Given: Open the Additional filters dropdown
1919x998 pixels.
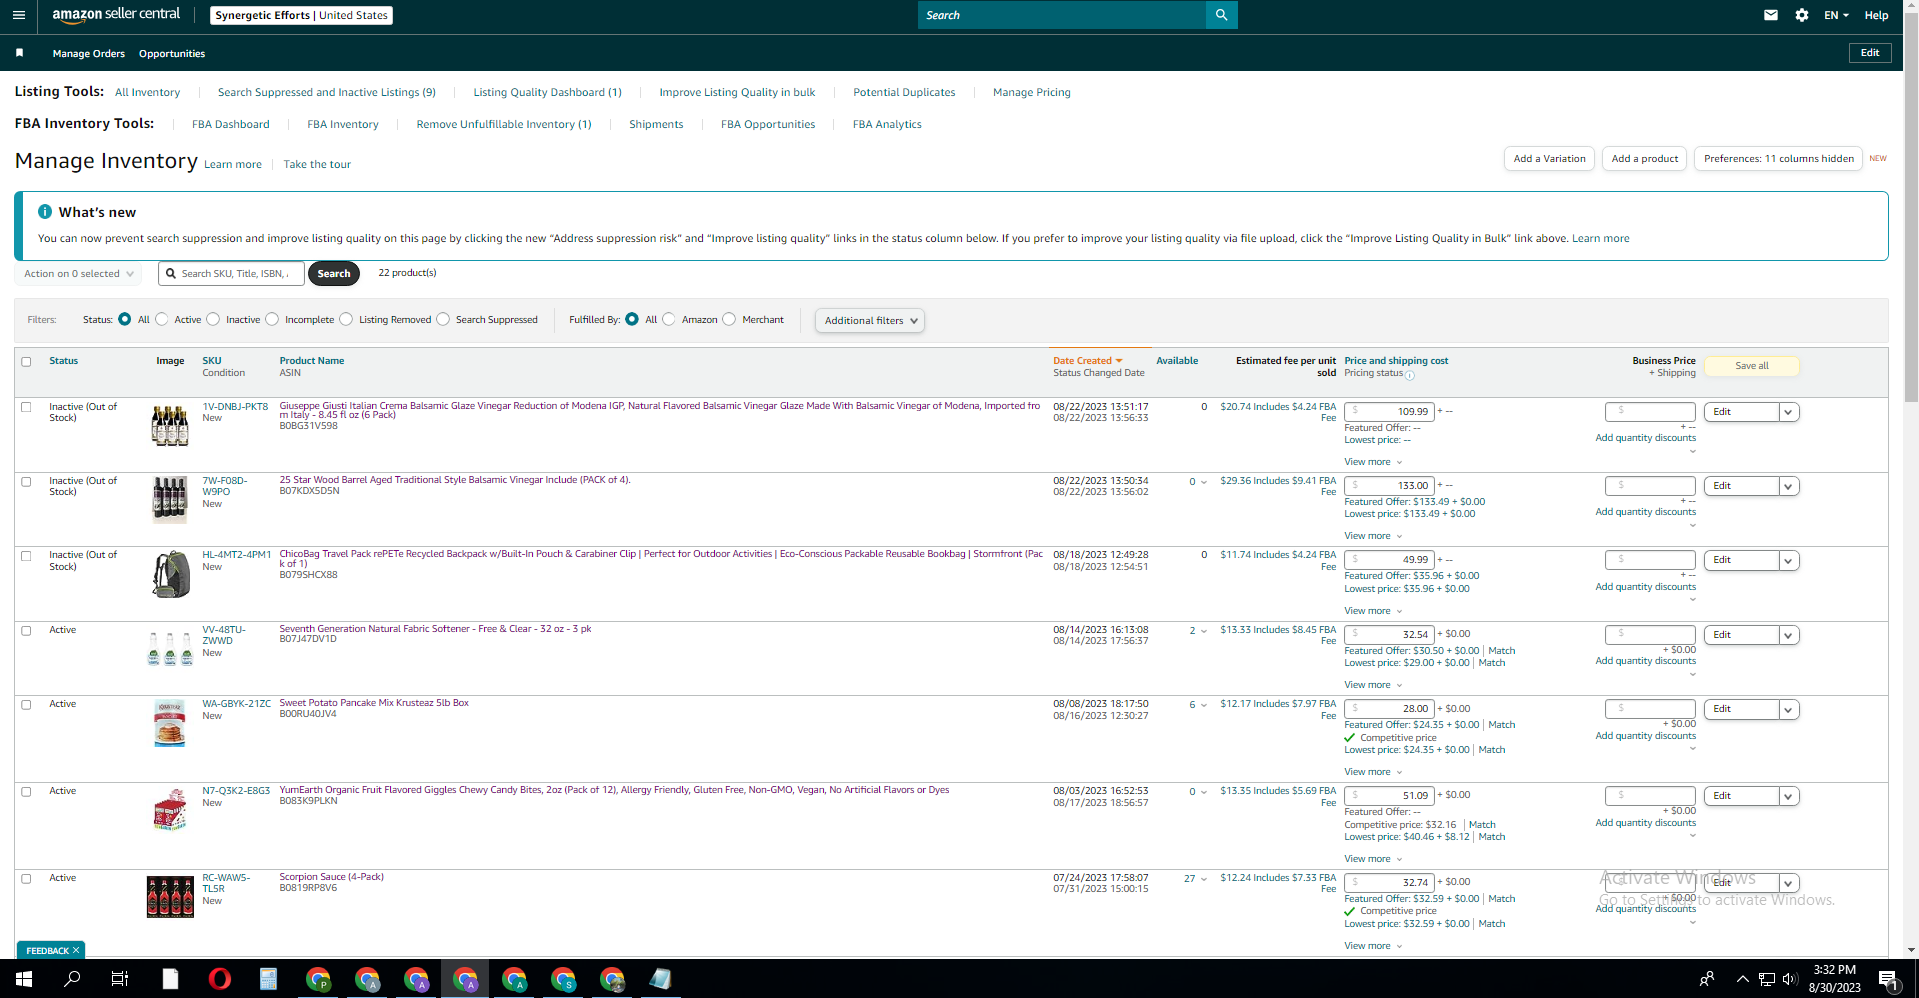Looking at the screenshot, I should pyautogui.click(x=870, y=320).
